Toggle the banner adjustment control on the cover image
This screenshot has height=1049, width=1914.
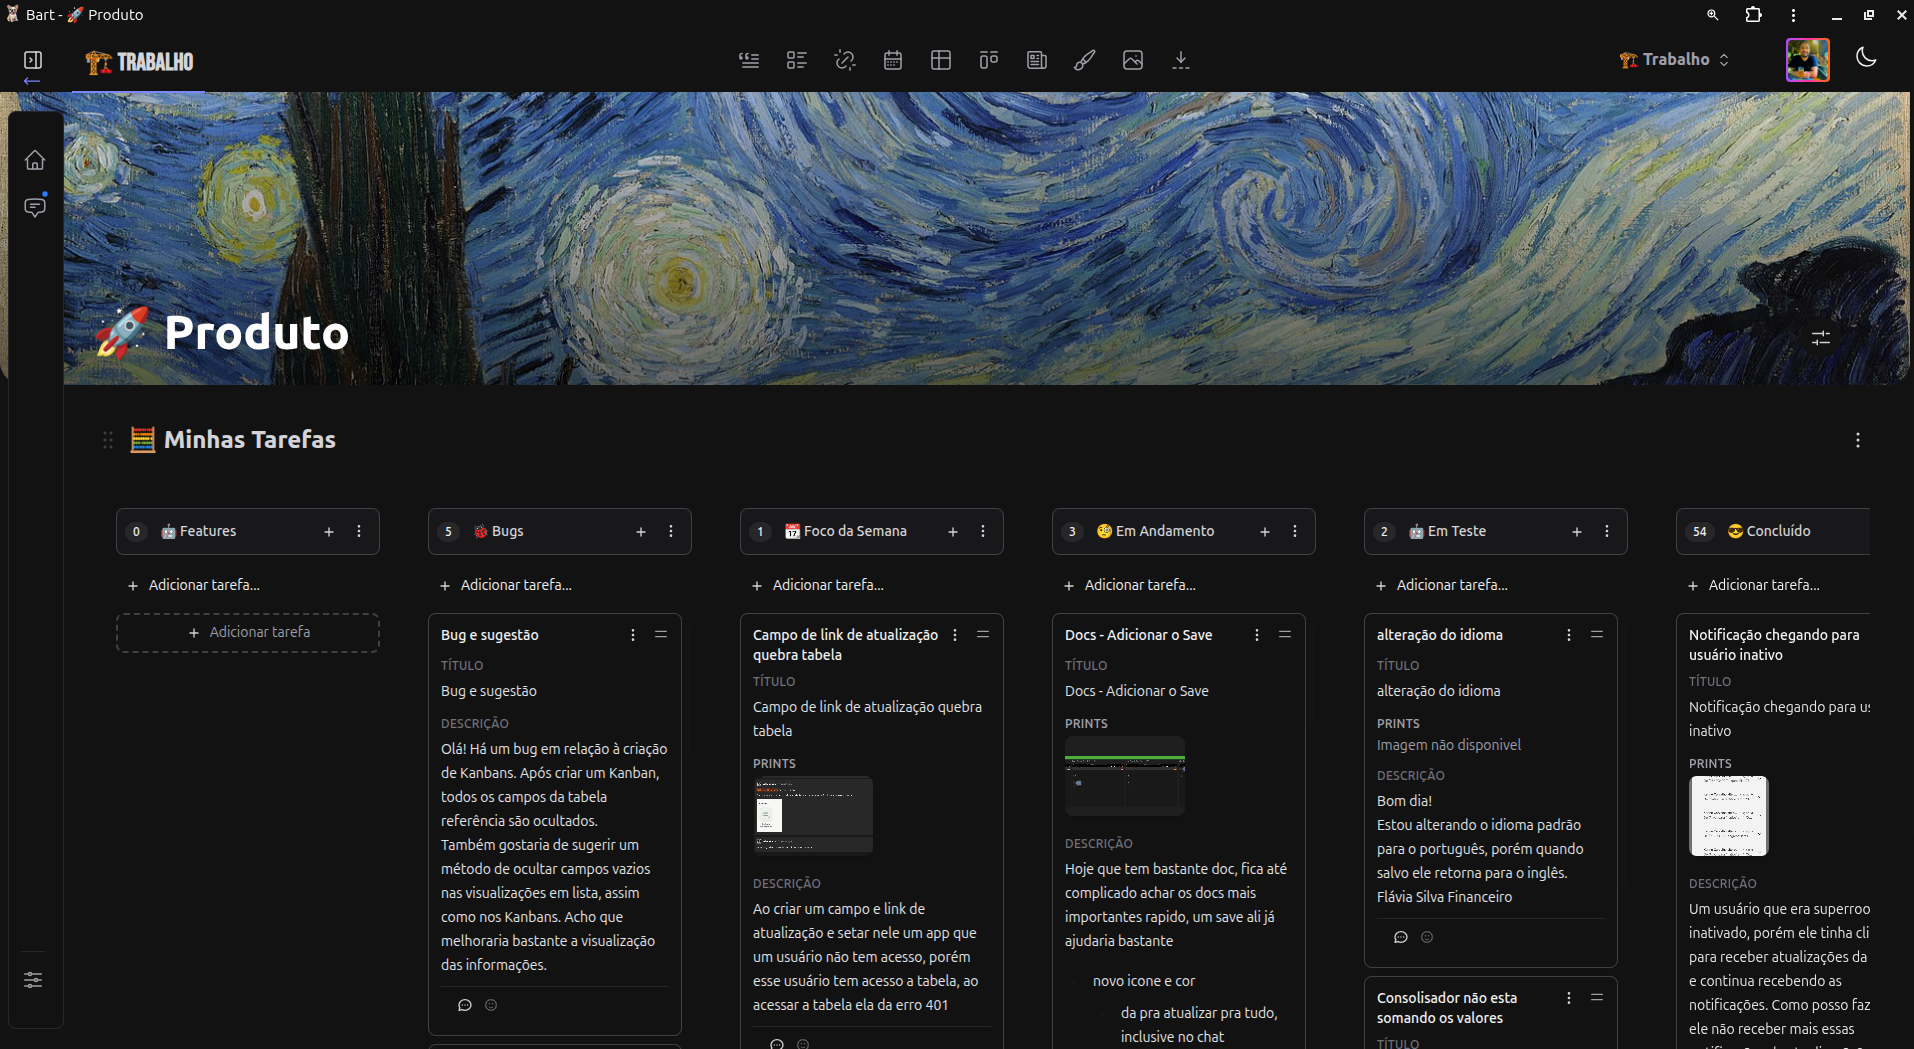click(x=1821, y=338)
